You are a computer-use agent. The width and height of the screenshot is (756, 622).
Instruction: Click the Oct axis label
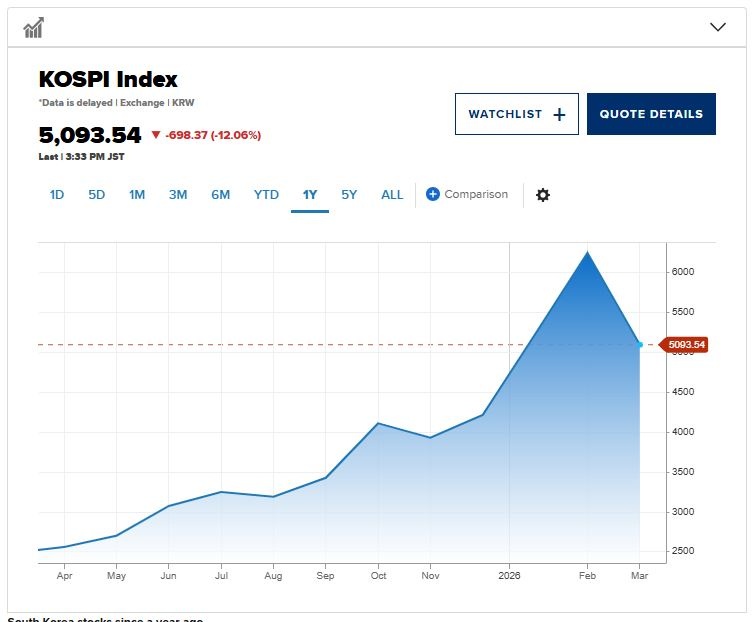click(x=378, y=576)
